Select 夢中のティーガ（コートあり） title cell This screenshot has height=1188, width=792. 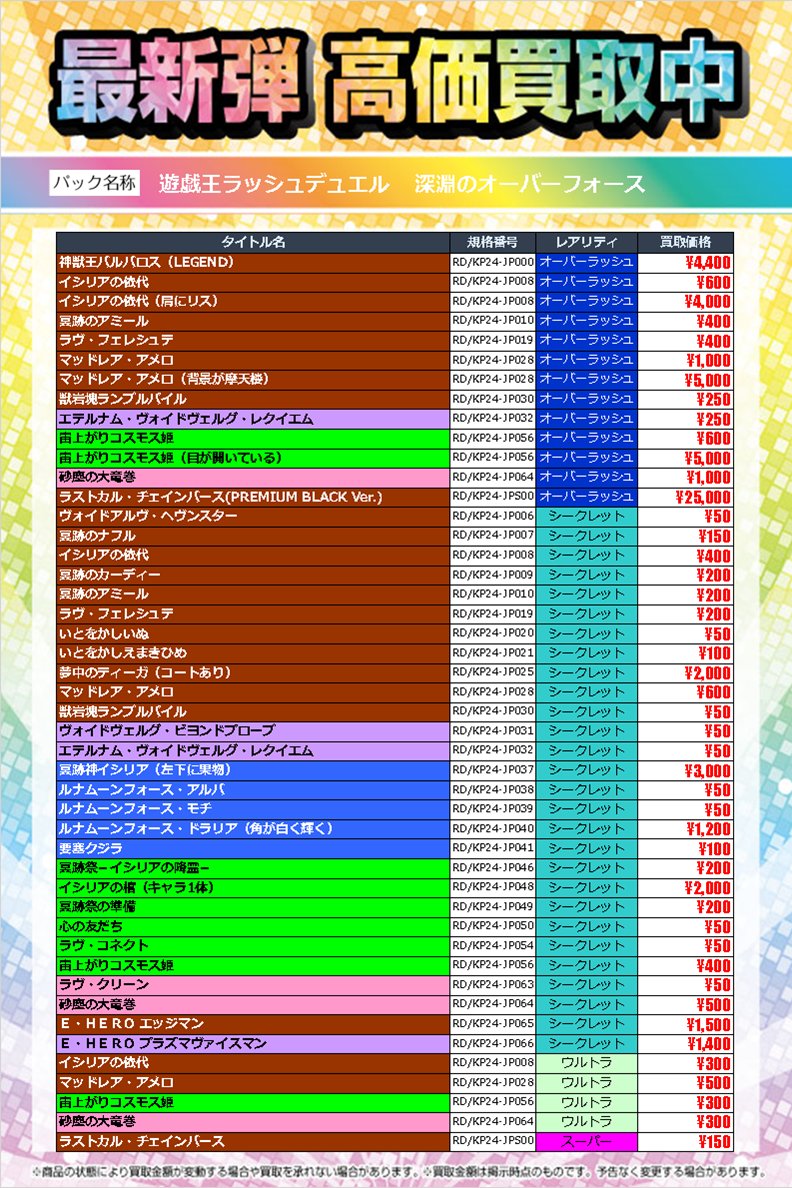point(253,673)
